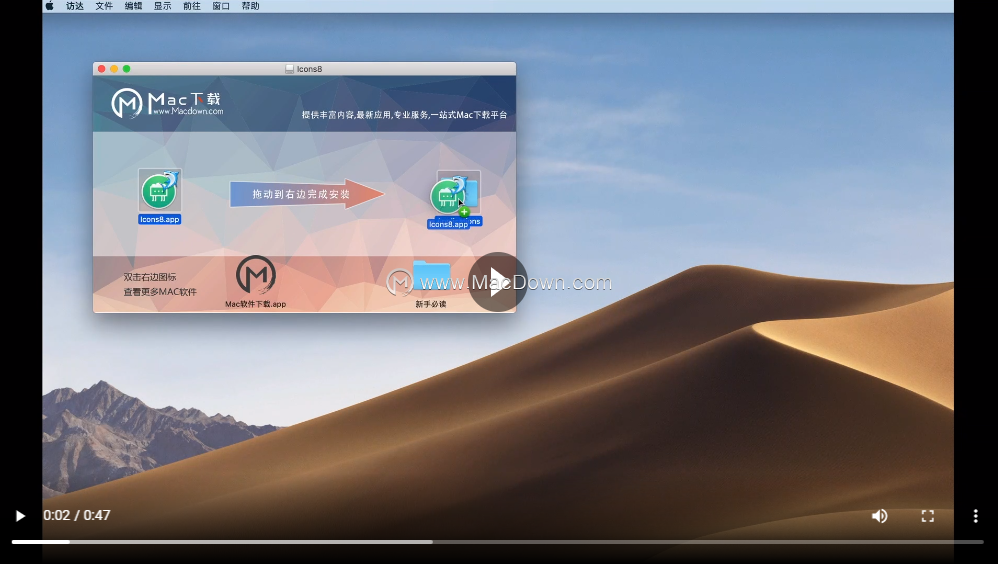Click the 查看更多MAC软件 text
998x565 pixels.
(160, 292)
